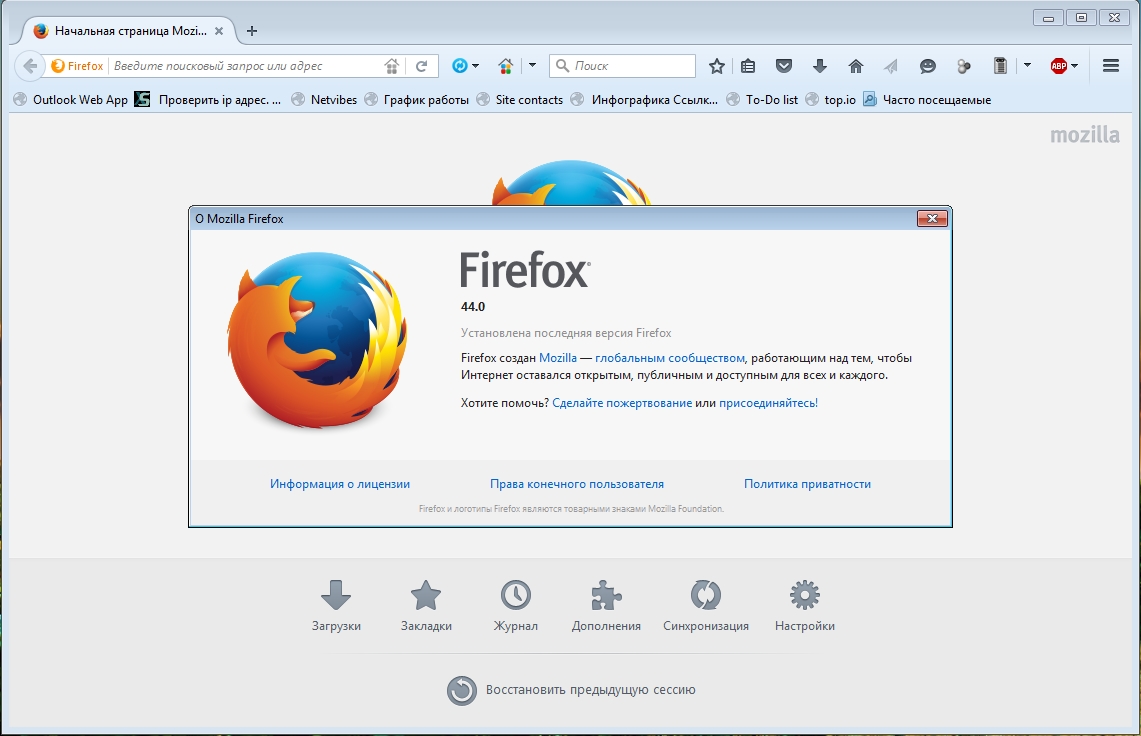Open the Инфографика Ссылк... bookmark

click(x=645, y=100)
